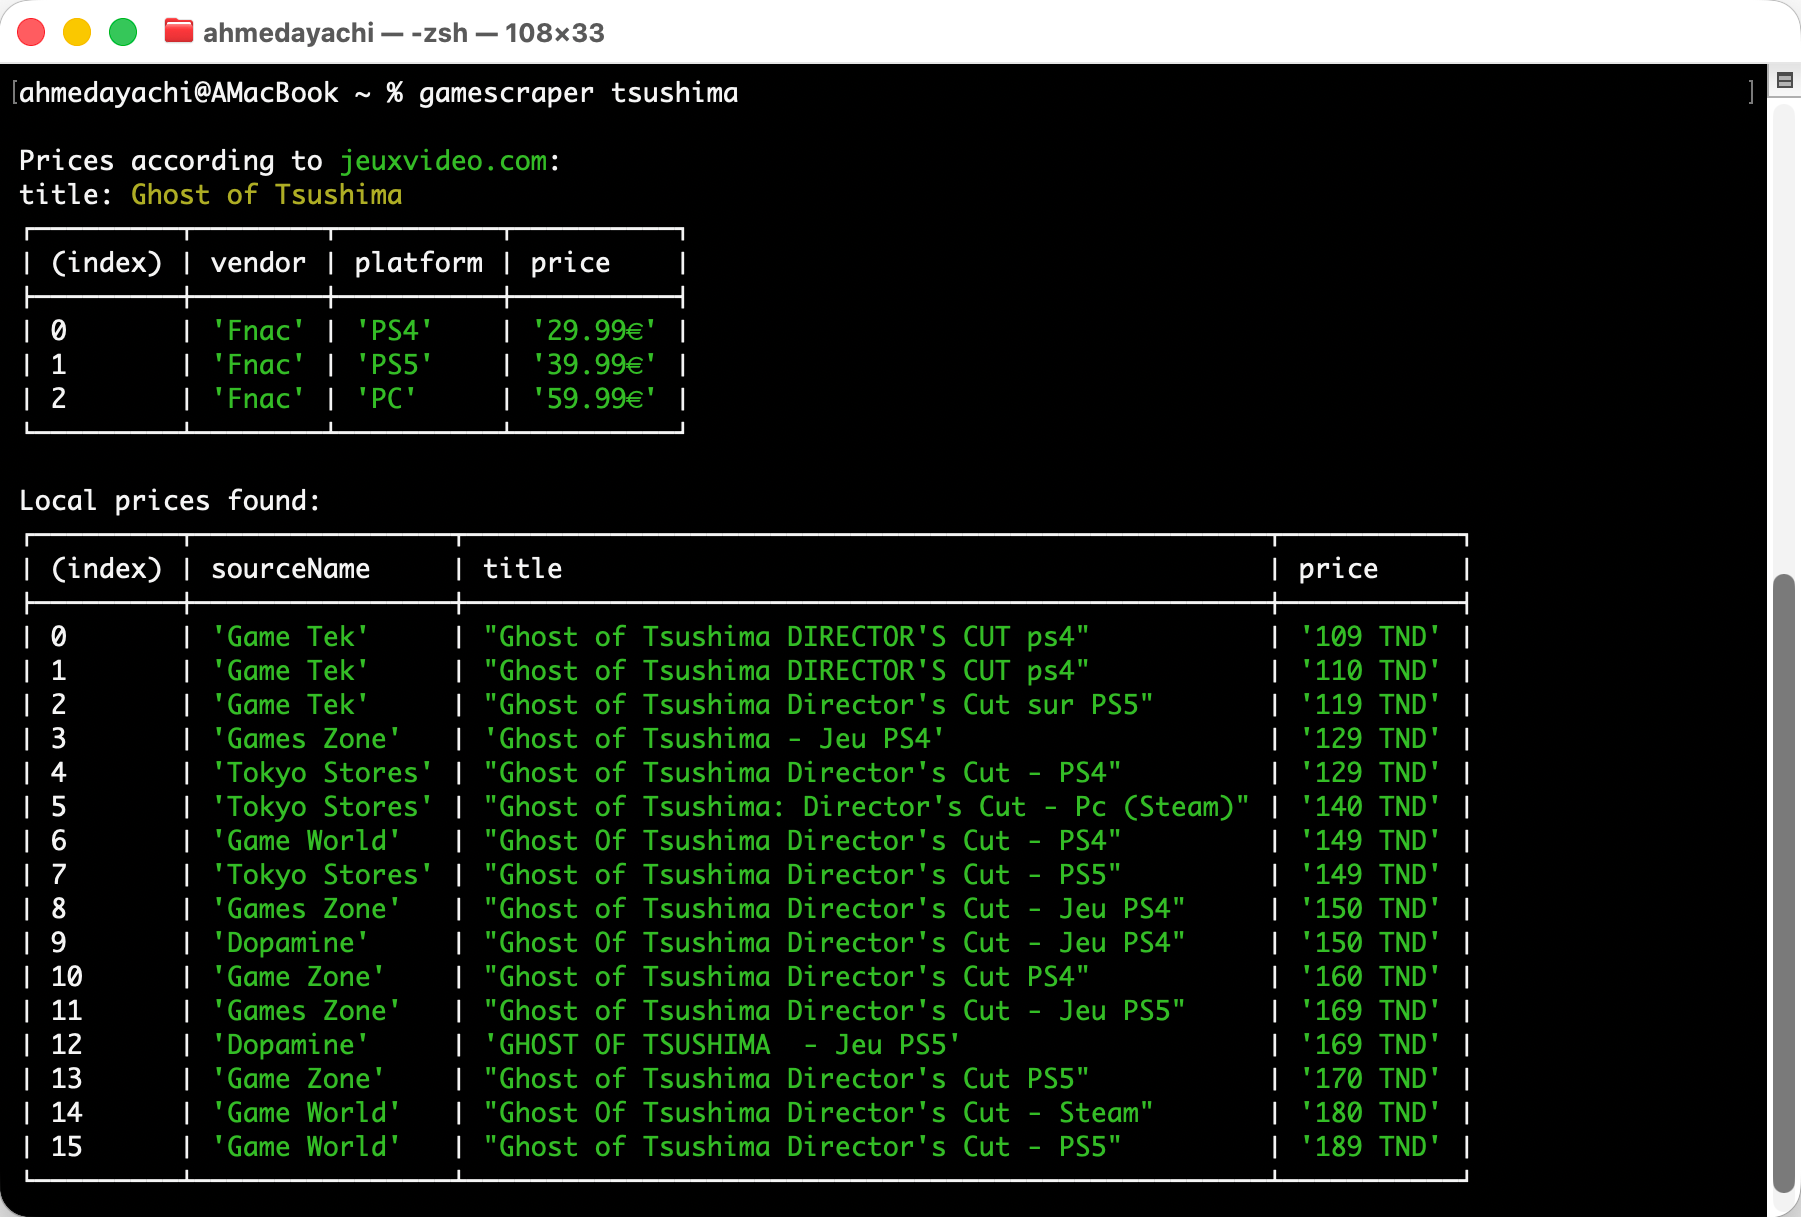Click the '170 TND' price cell

(1370, 1079)
